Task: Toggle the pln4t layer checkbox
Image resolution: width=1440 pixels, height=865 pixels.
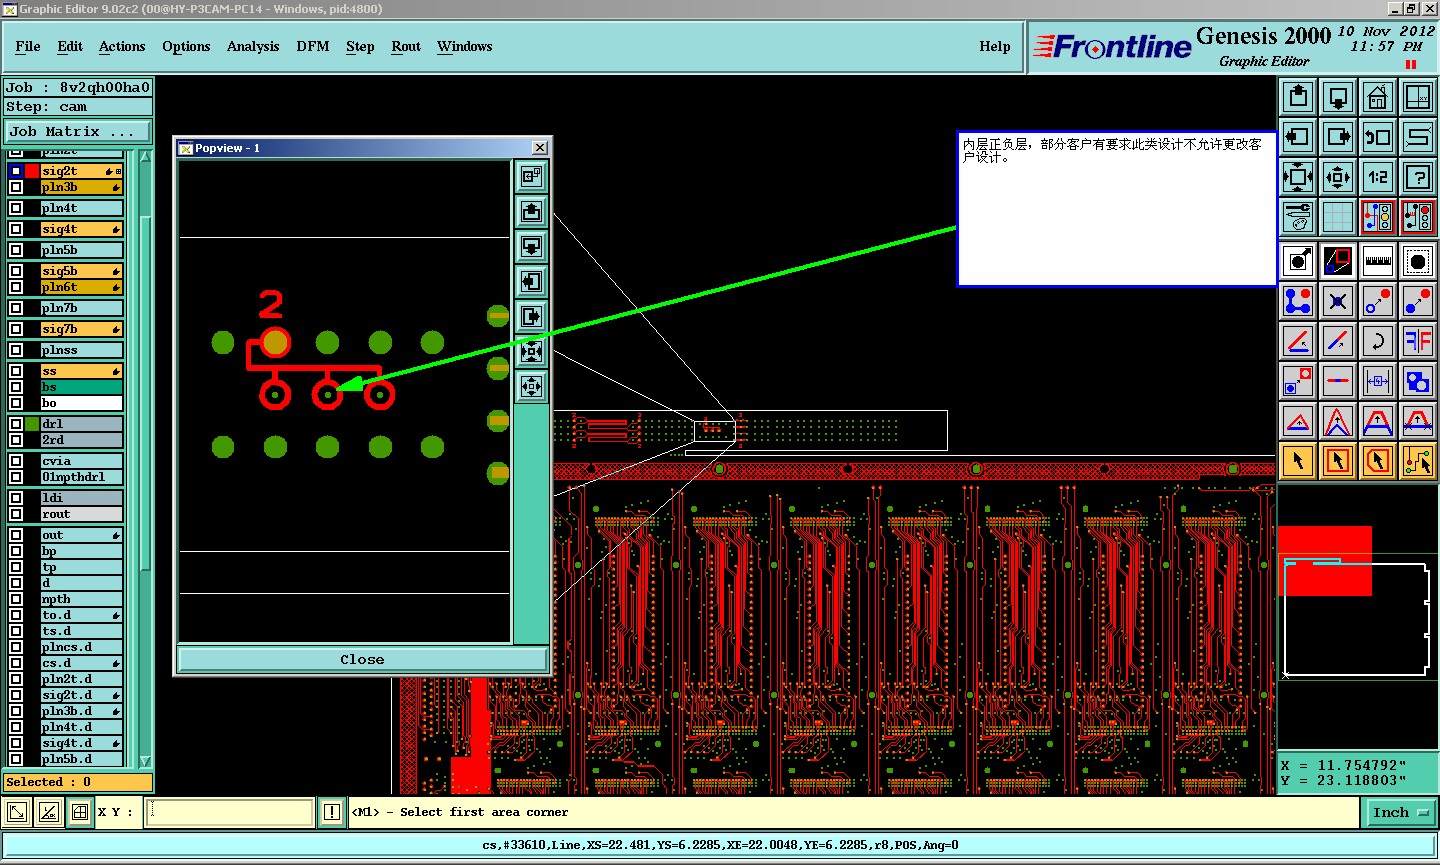Action: point(16,208)
